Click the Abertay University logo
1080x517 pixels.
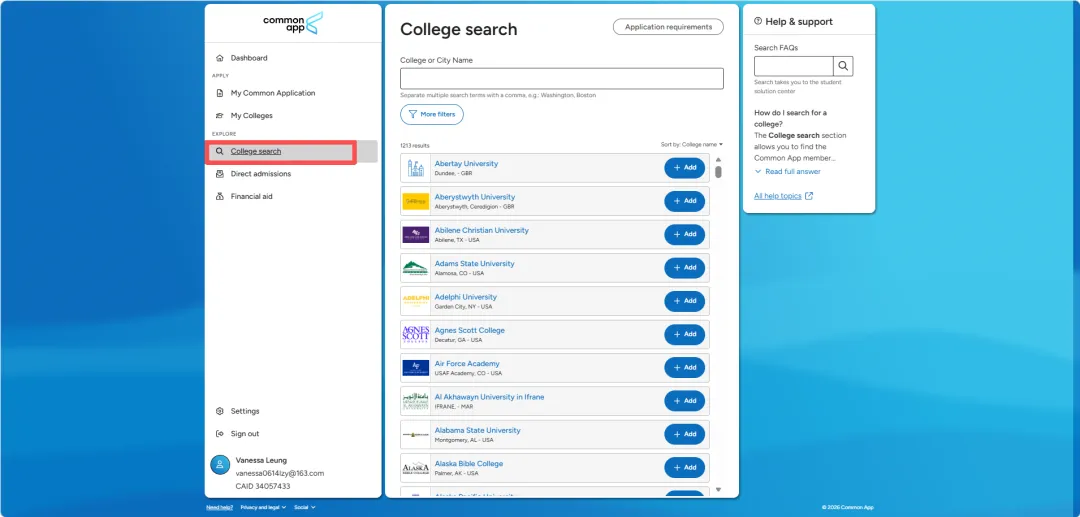(416, 168)
